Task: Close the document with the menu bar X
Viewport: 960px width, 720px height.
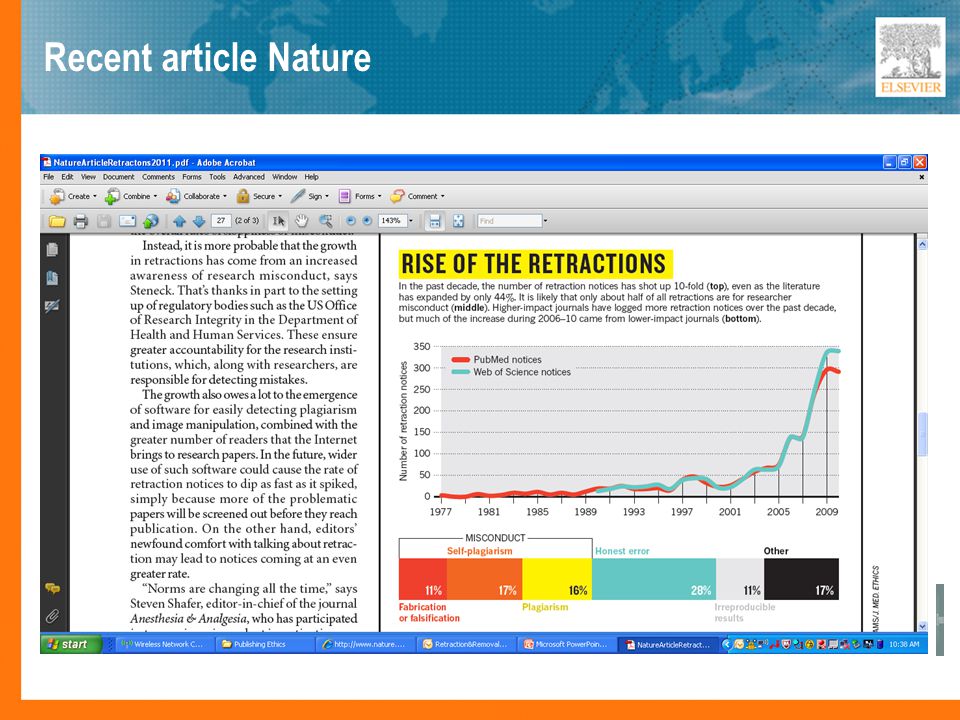Action: 921,177
